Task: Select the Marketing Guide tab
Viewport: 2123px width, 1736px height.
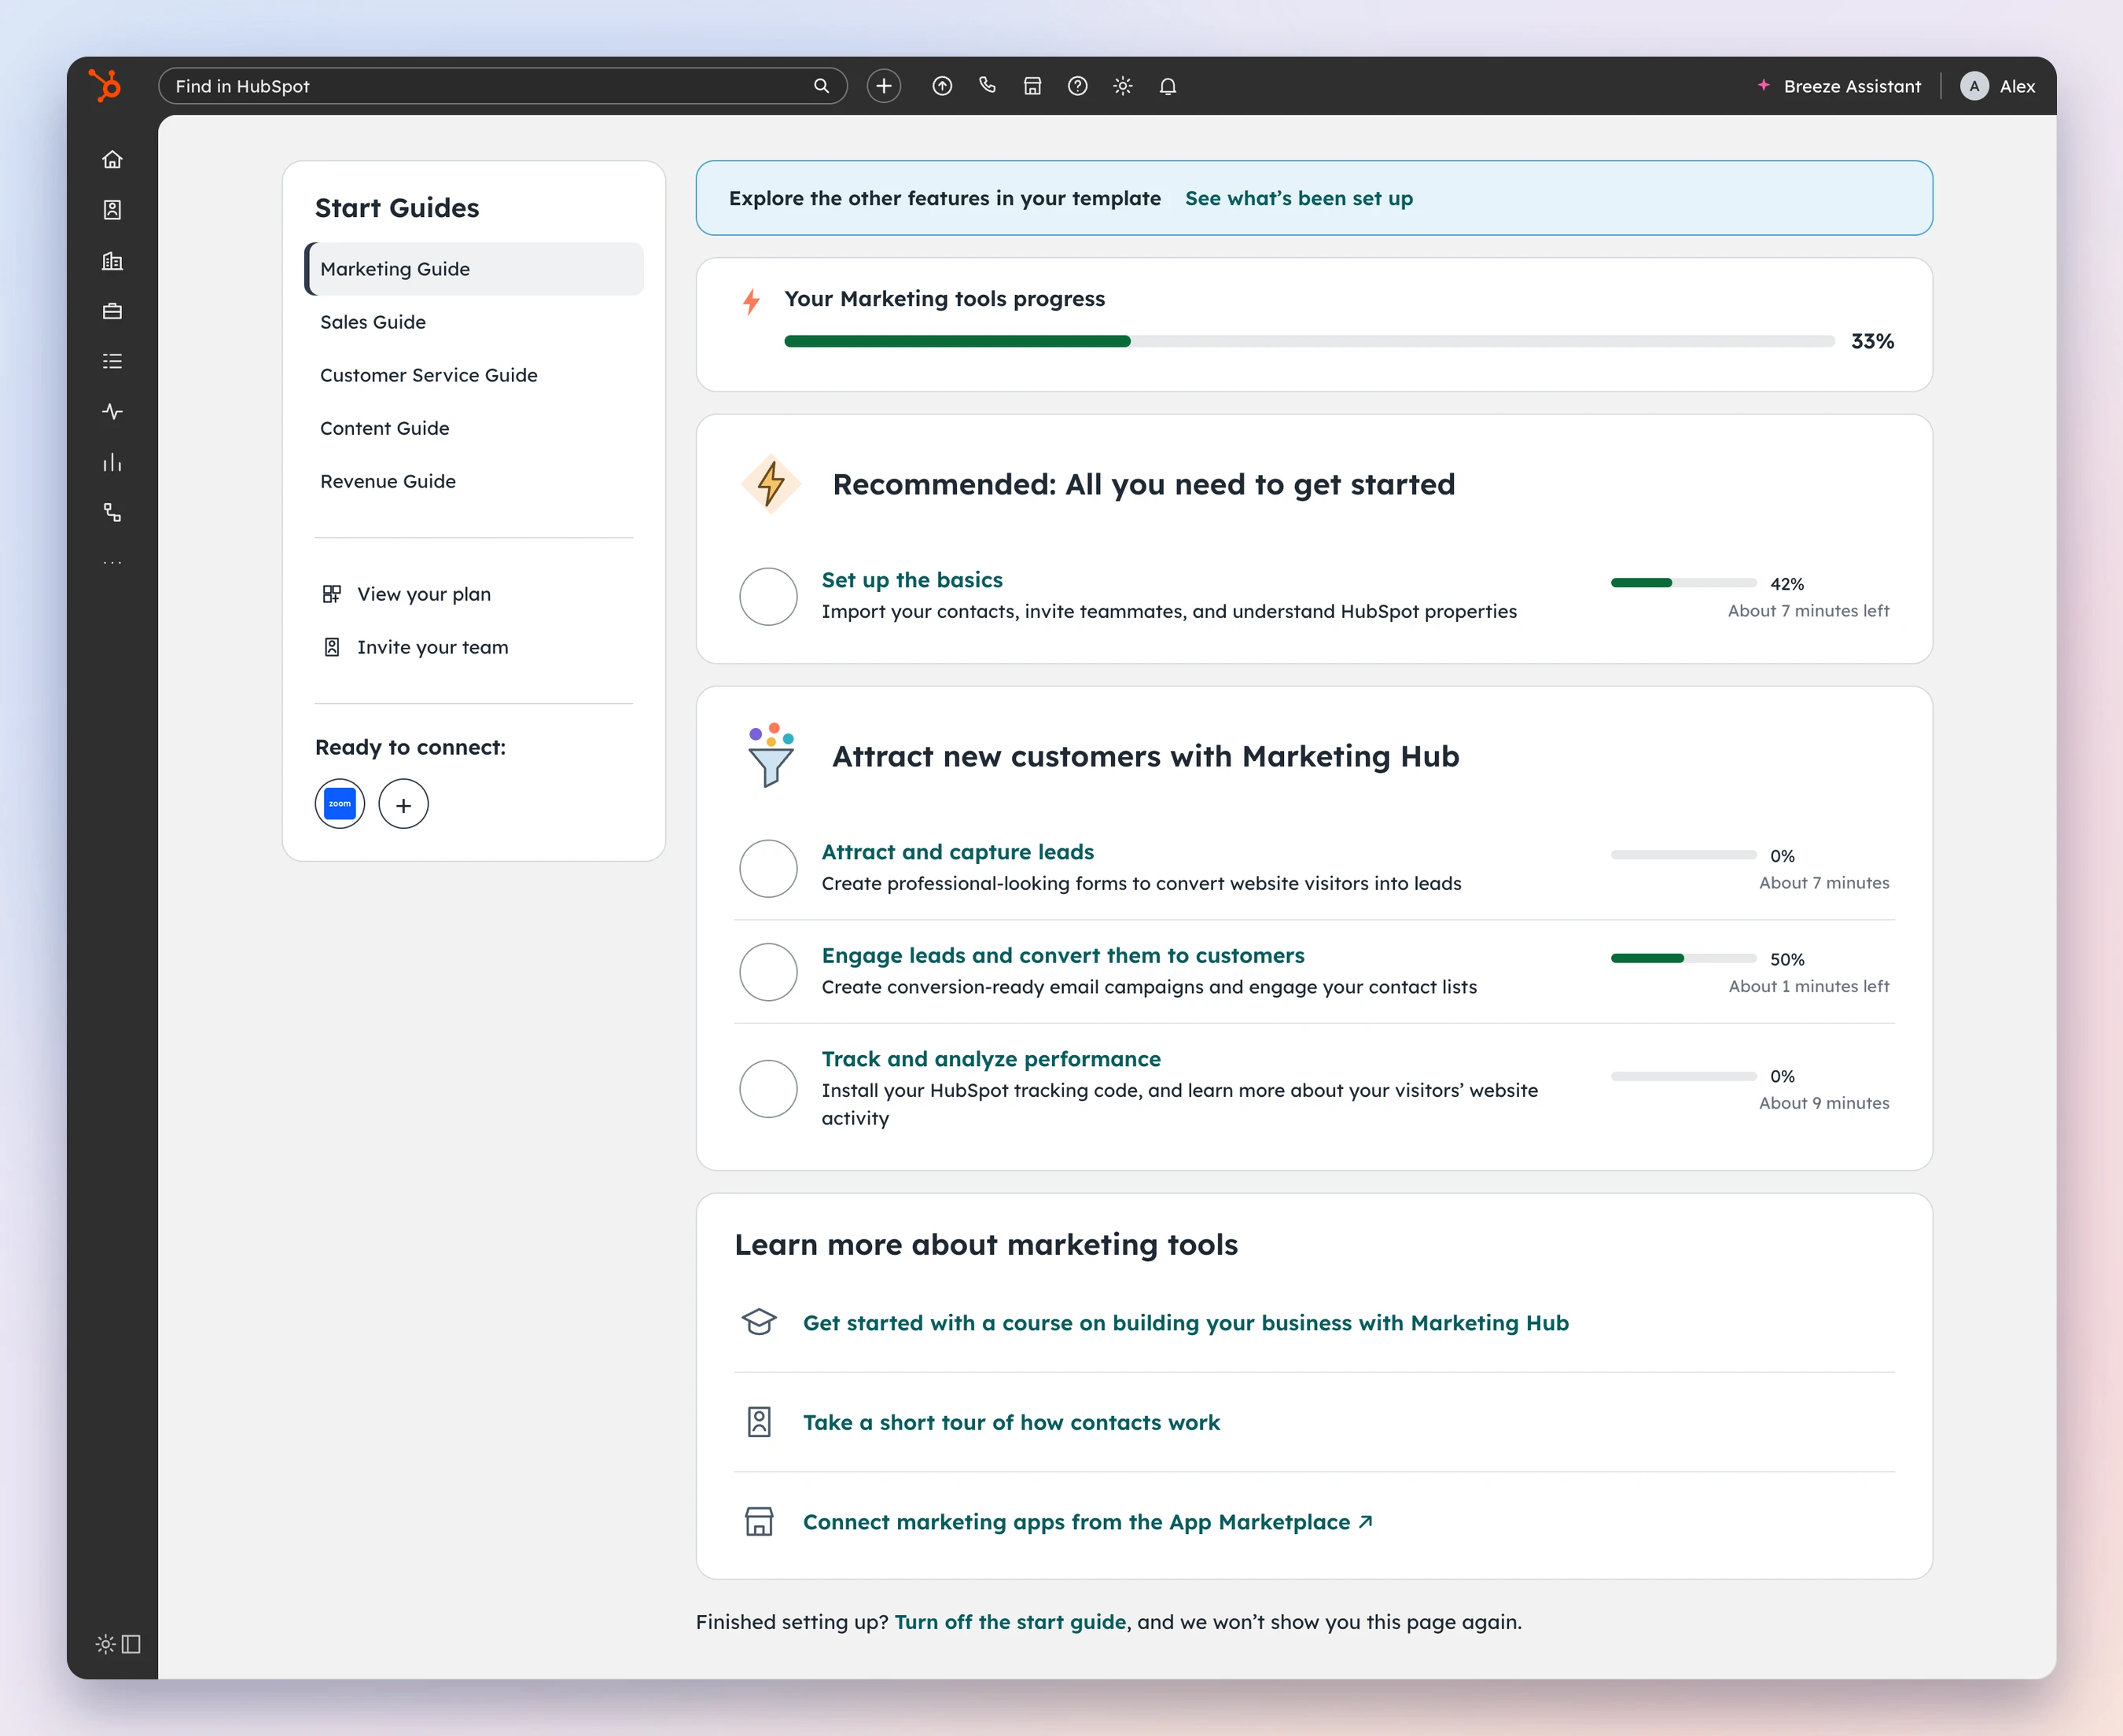Action: click(474, 268)
